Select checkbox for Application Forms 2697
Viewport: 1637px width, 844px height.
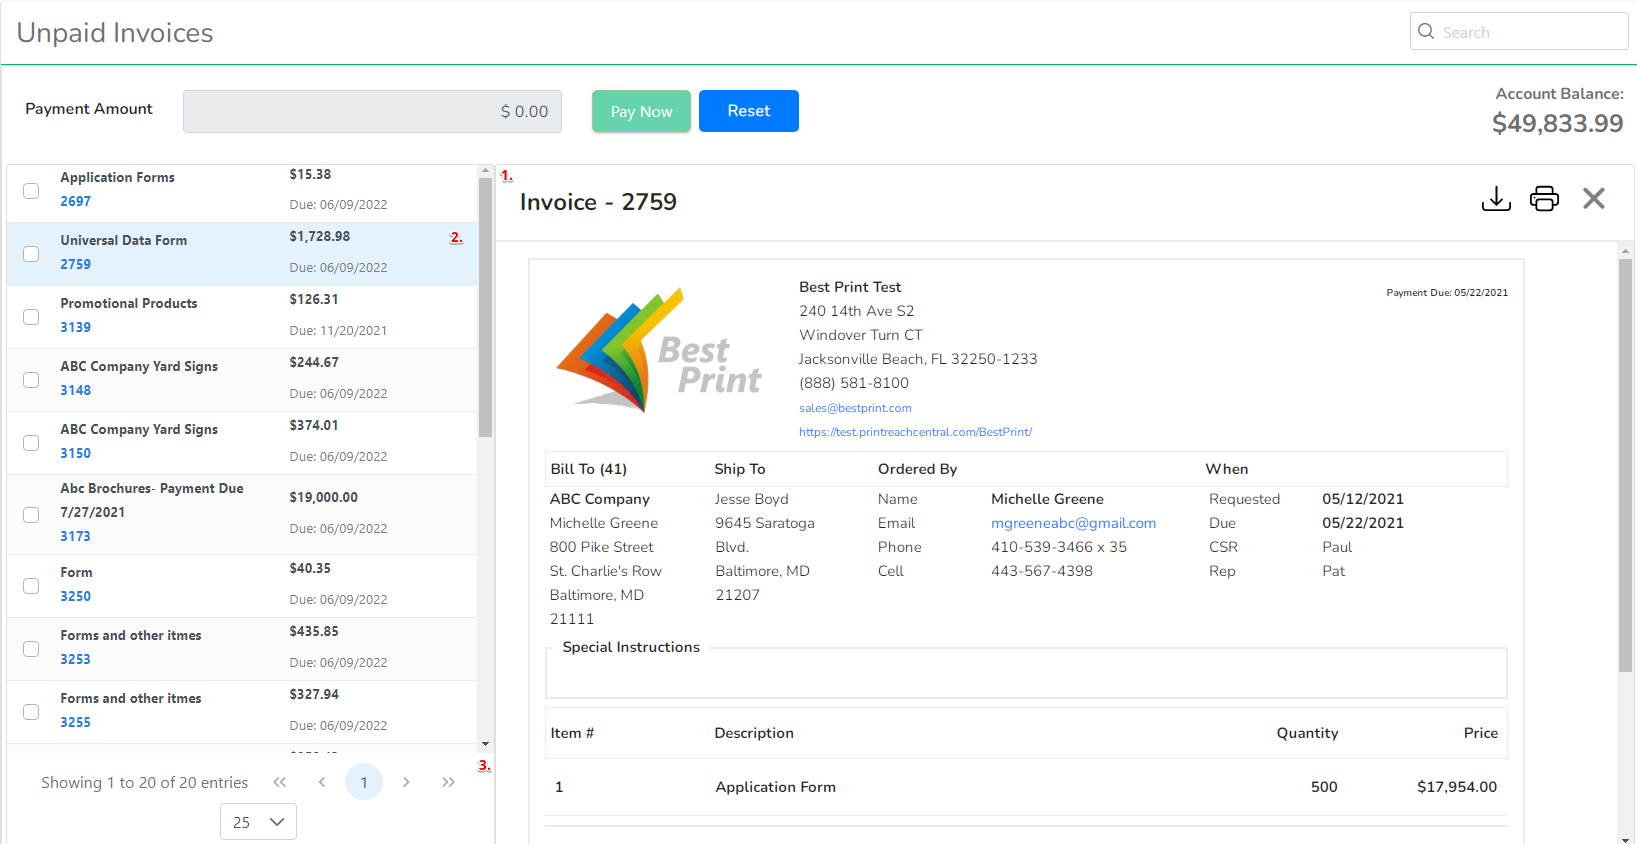[x=31, y=191]
